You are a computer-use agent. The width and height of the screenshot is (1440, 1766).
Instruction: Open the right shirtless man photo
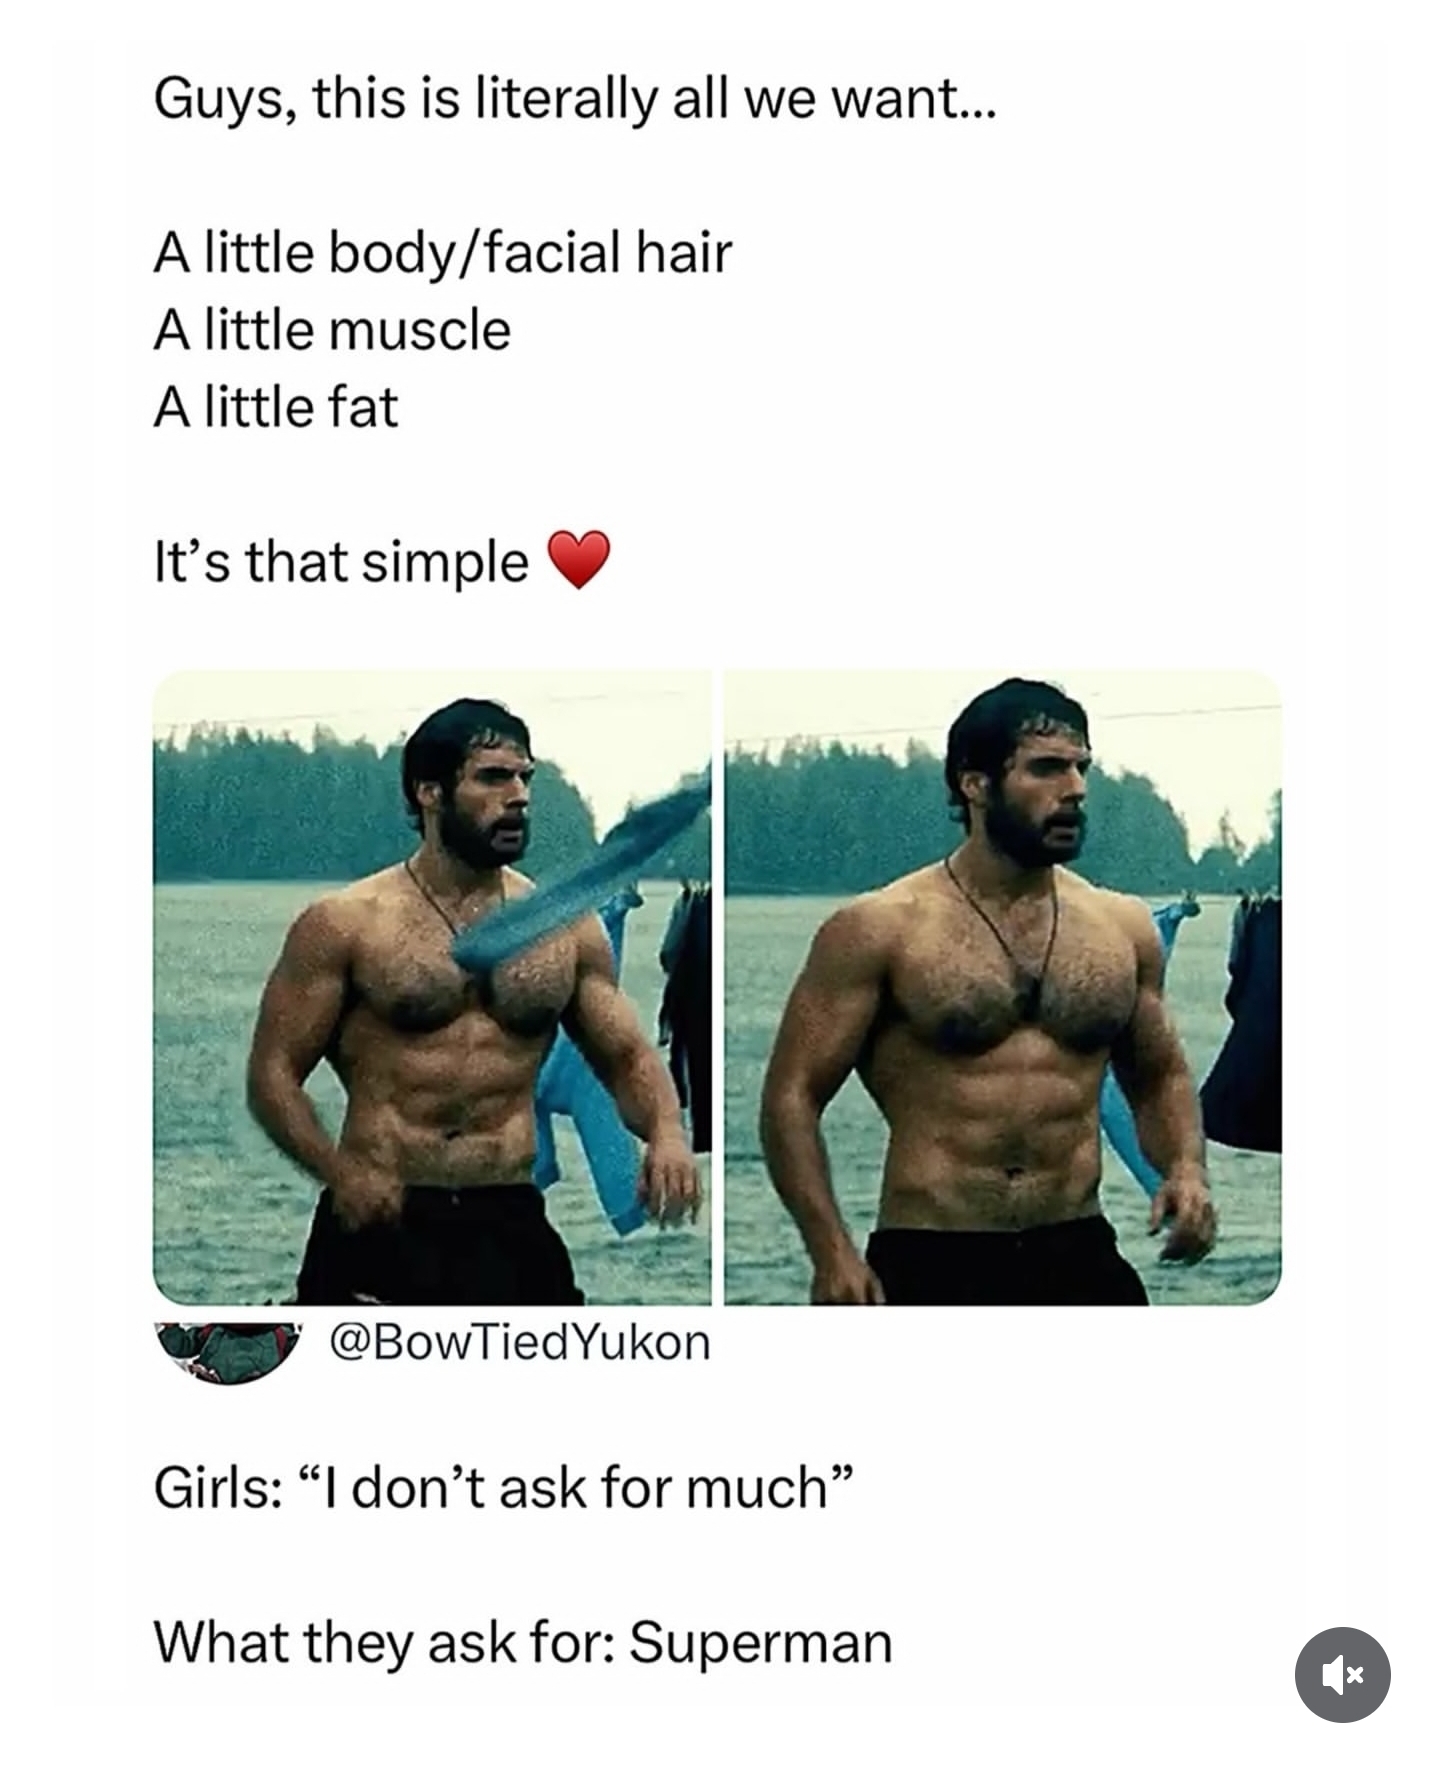point(1003,987)
